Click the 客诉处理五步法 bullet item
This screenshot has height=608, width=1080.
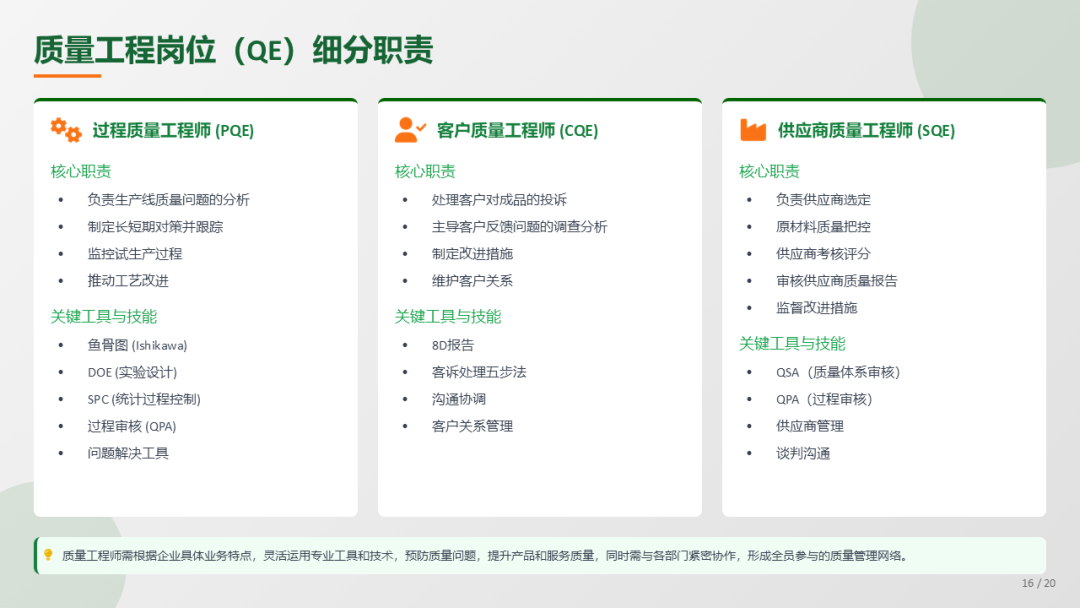479,372
